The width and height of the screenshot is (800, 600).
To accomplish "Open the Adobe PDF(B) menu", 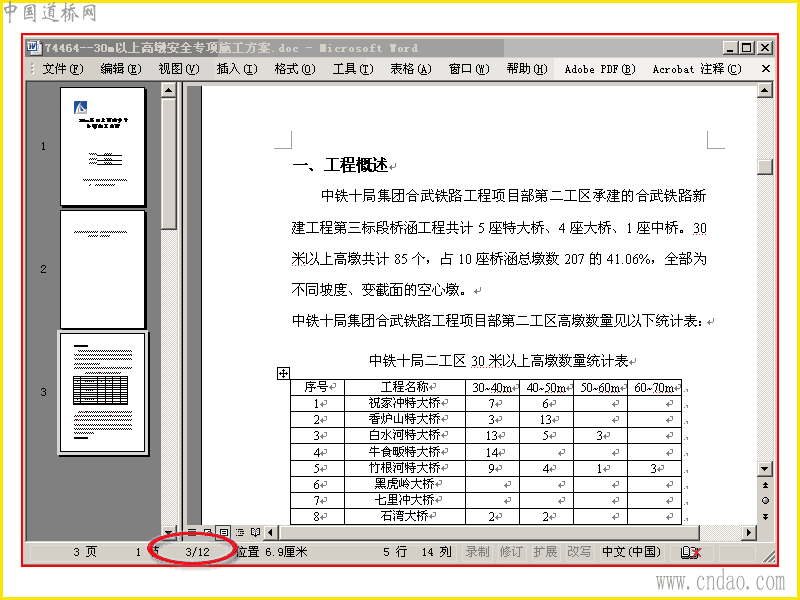I will click(x=599, y=69).
